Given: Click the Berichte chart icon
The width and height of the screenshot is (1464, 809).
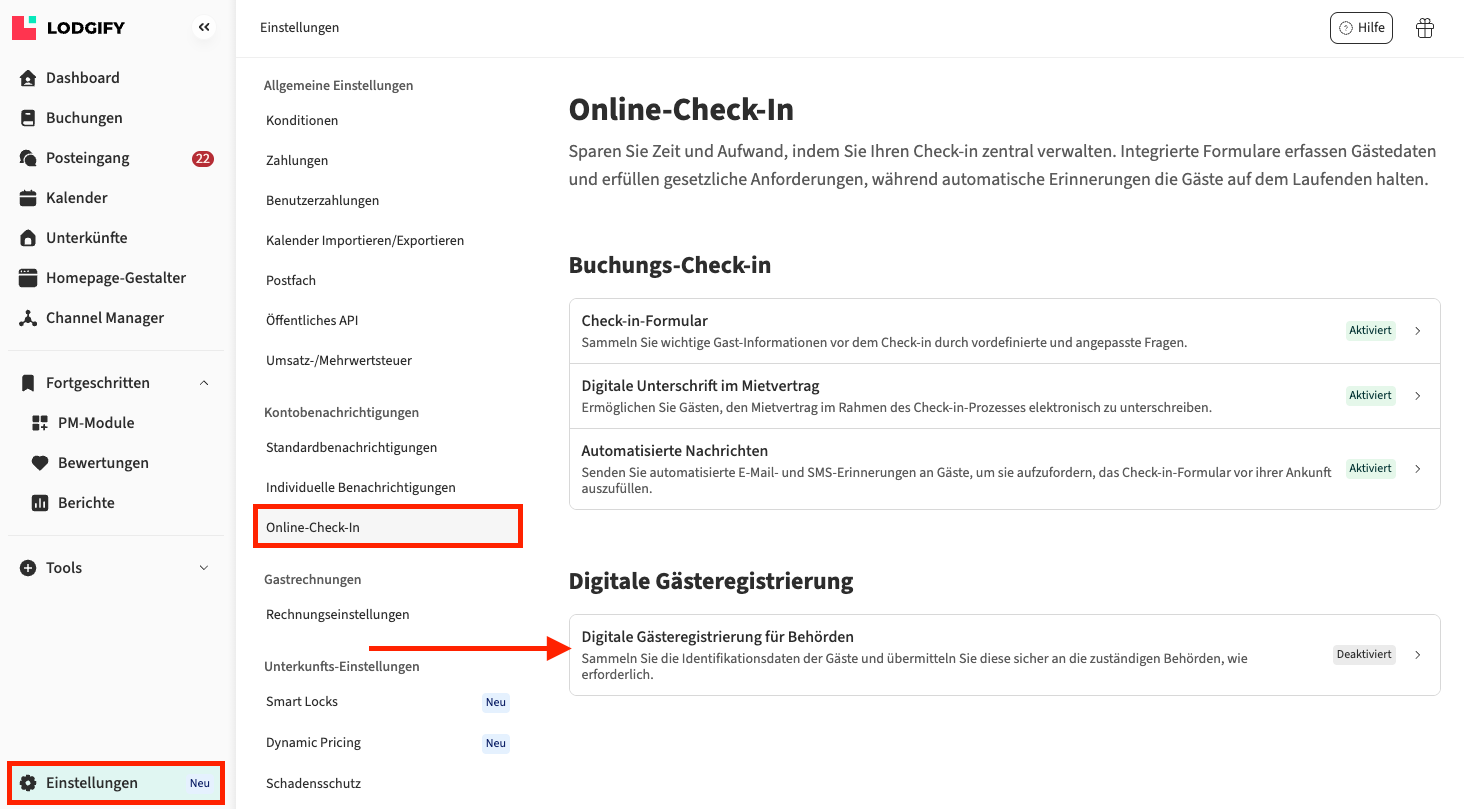Looking at the screenshot, I should pos(40,503).
